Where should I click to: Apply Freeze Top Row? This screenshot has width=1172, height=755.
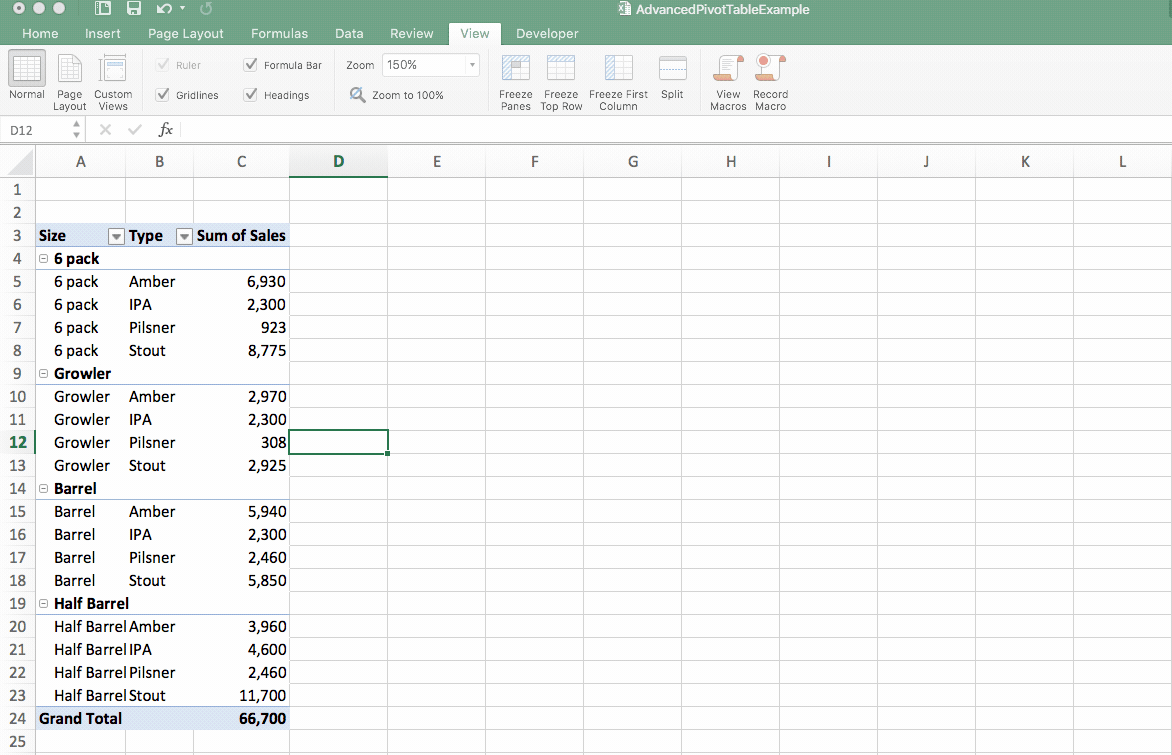pyautogui.click(x=561, y=80)
